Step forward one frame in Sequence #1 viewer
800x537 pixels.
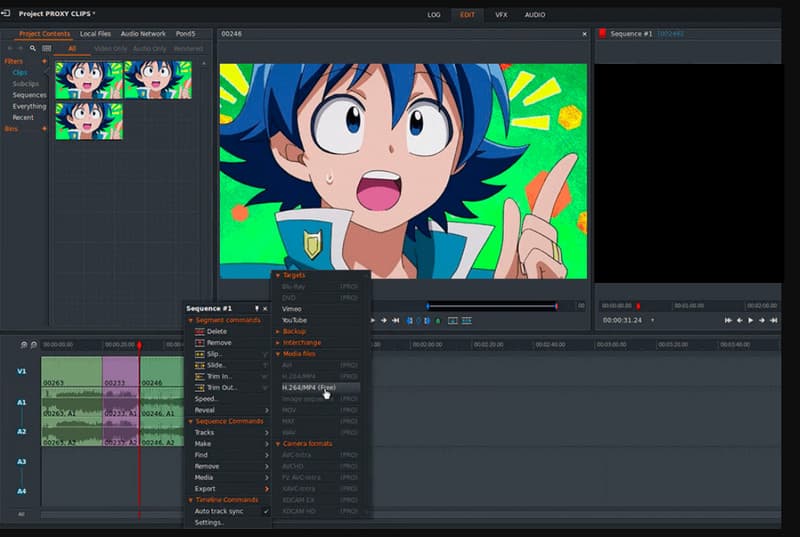pyautogui.click(x=762, y=320)
